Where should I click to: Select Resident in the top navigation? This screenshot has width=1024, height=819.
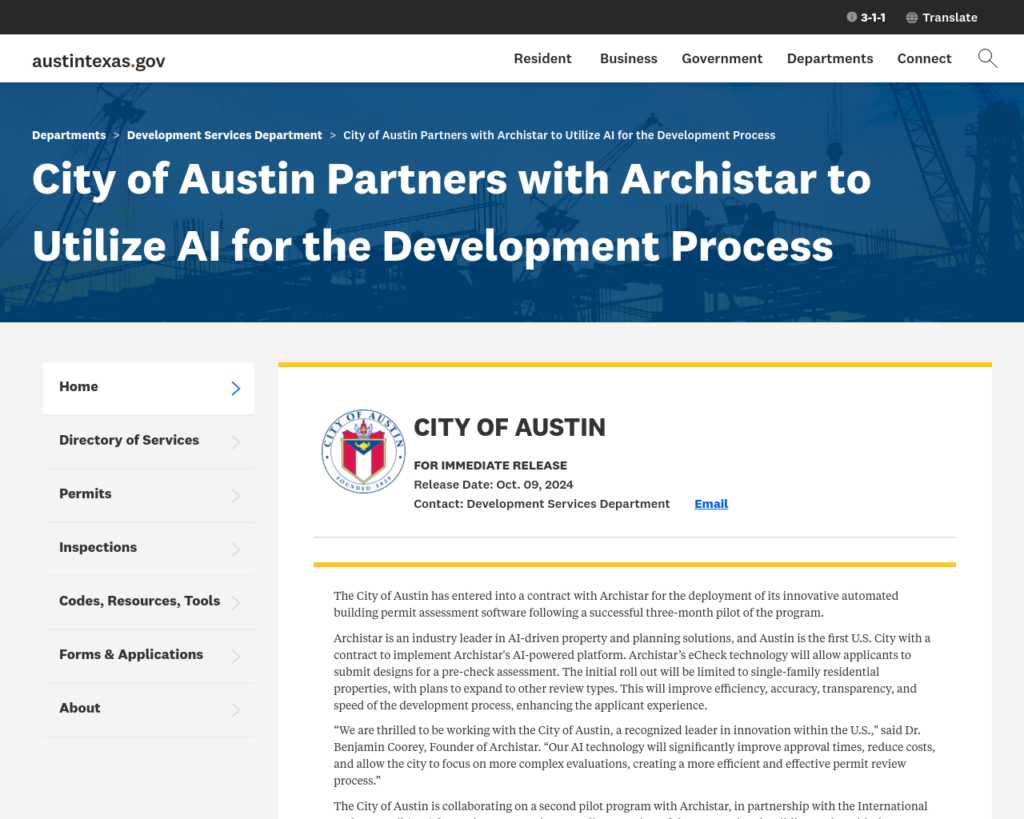click(542, 58)
